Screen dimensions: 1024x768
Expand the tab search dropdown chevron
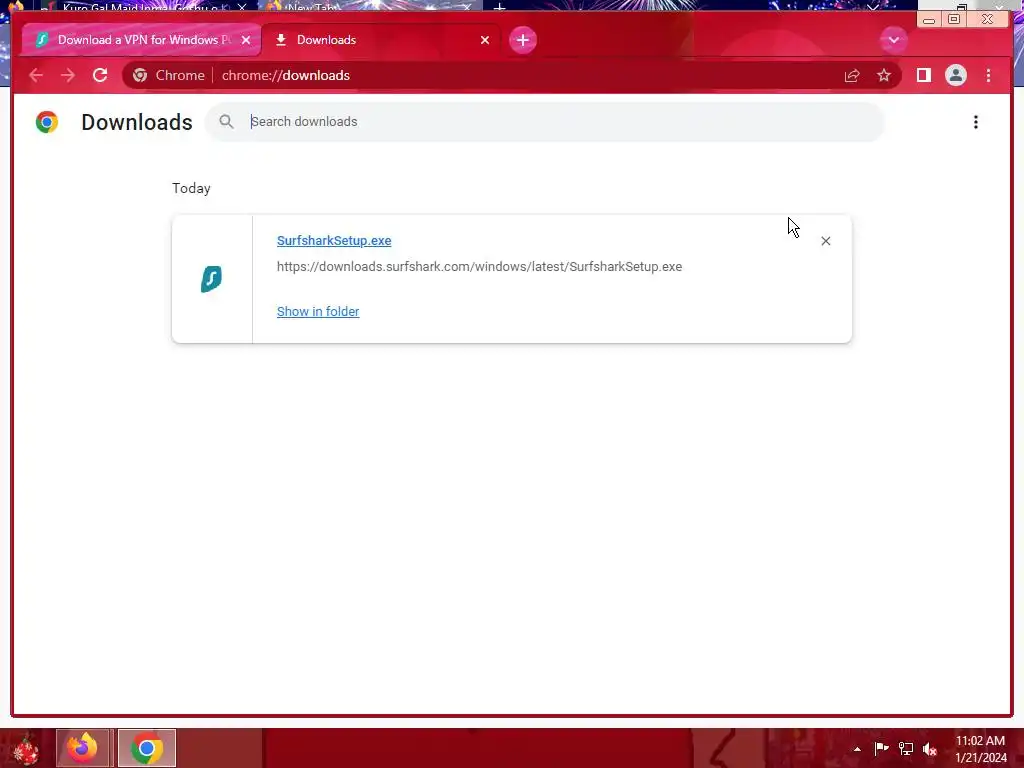pyautogui.click(x=893, y=40)
